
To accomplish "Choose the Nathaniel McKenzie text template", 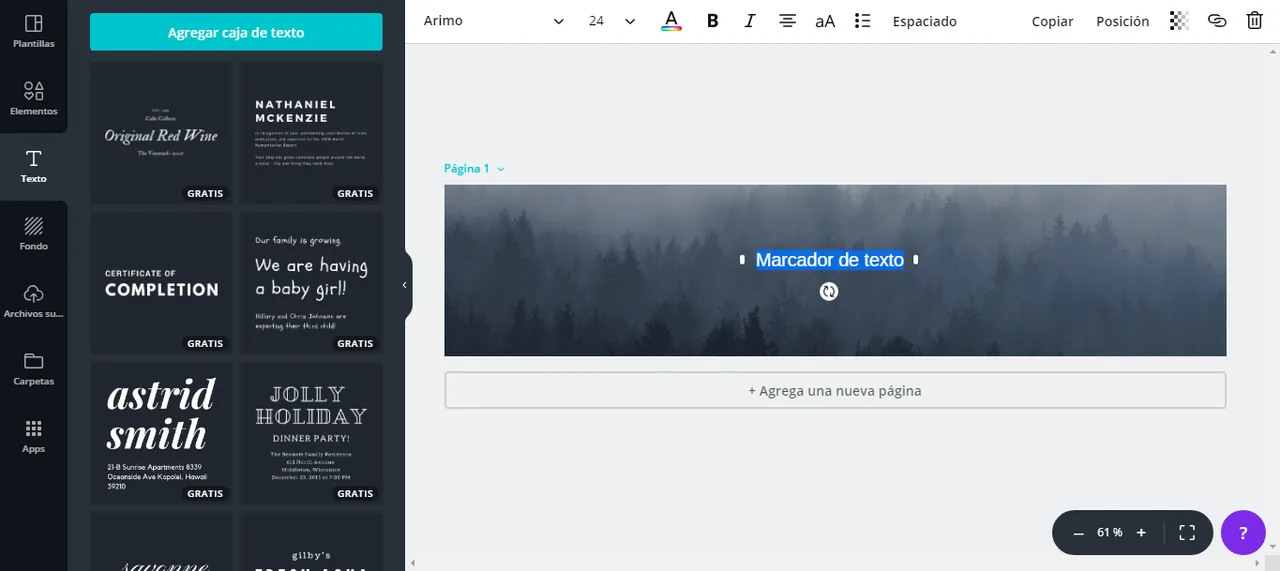I will click(311, 133).
